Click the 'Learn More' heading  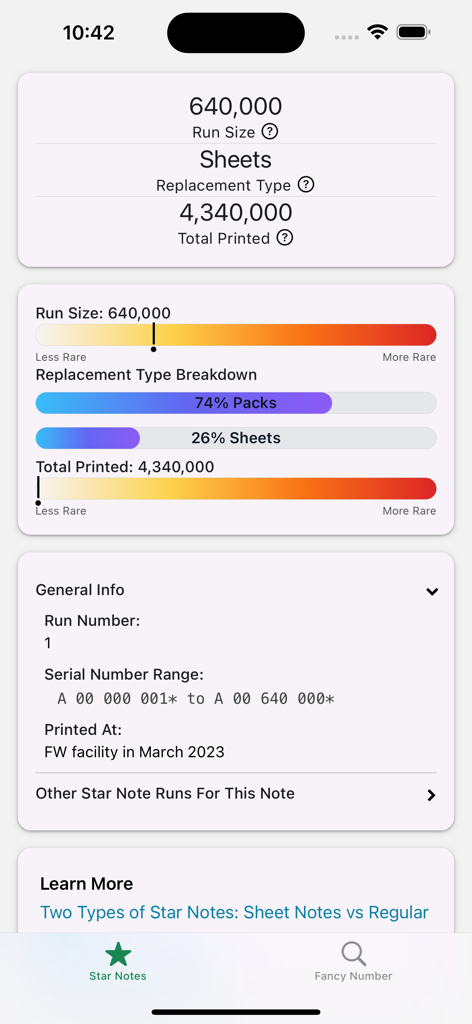pos(87,884)
